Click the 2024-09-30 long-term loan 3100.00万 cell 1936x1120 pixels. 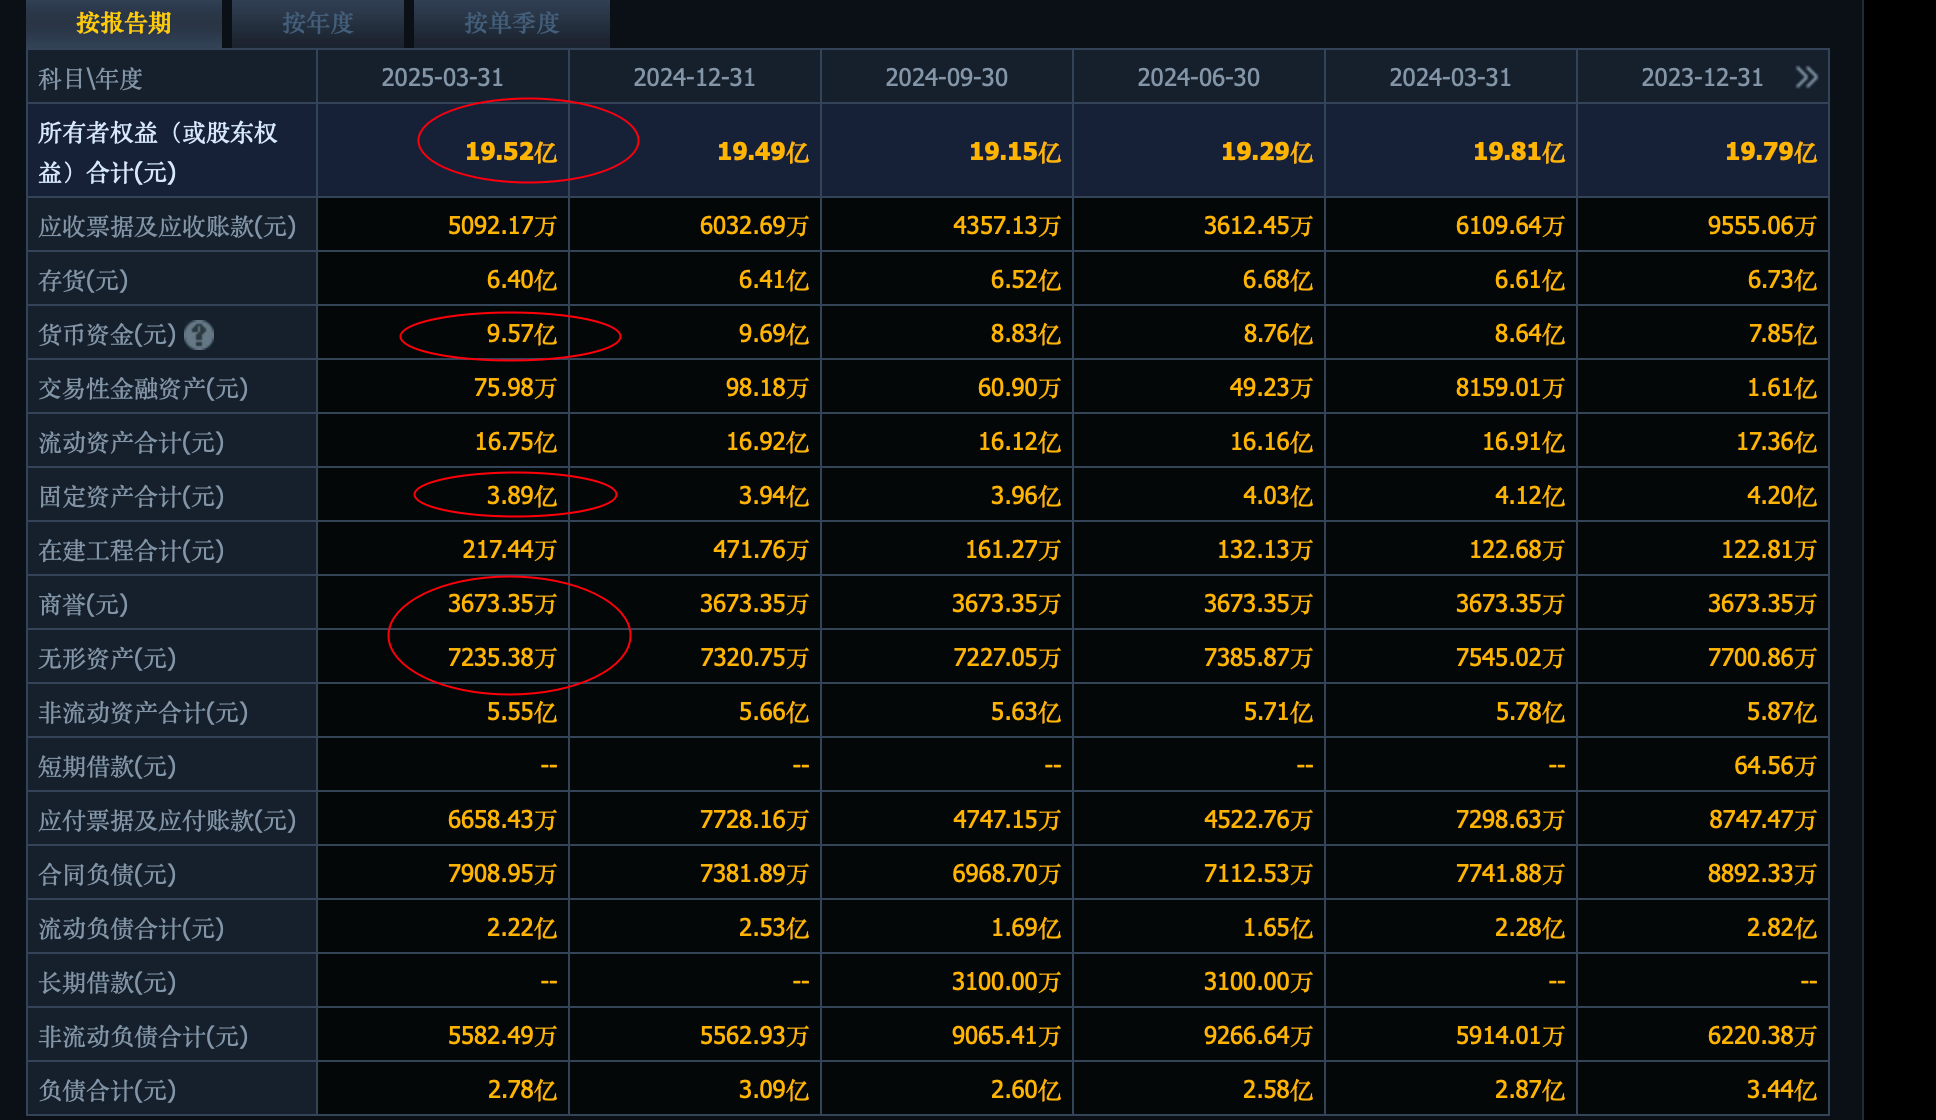[1005, 982]
